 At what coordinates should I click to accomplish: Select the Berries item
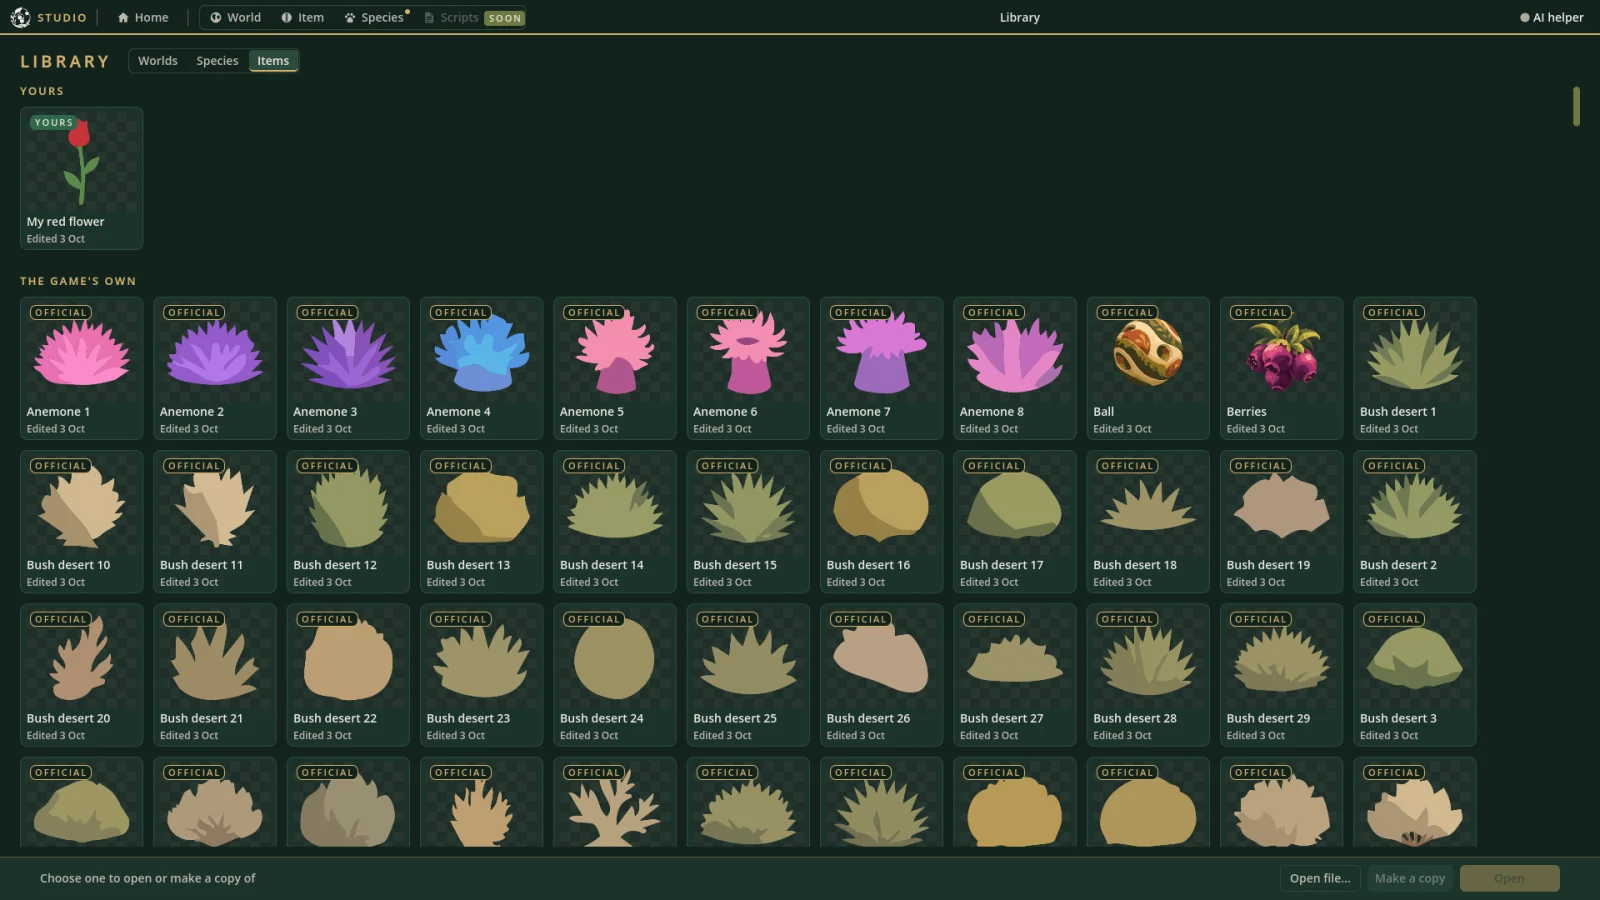1281,368
